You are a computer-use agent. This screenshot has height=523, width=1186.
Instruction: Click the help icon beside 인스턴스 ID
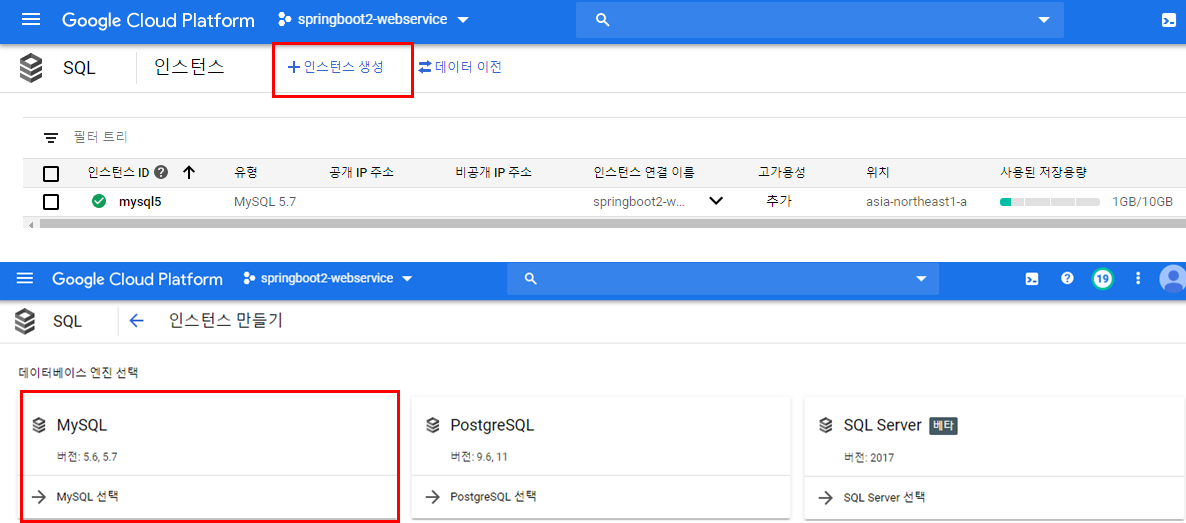[x=160, y=173]
